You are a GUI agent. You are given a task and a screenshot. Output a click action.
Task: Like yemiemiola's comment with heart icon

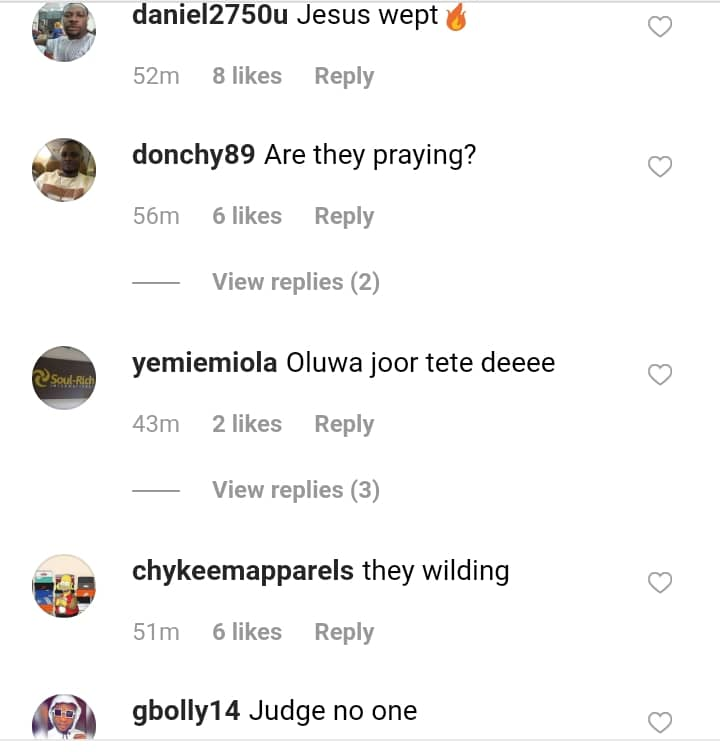660,375
